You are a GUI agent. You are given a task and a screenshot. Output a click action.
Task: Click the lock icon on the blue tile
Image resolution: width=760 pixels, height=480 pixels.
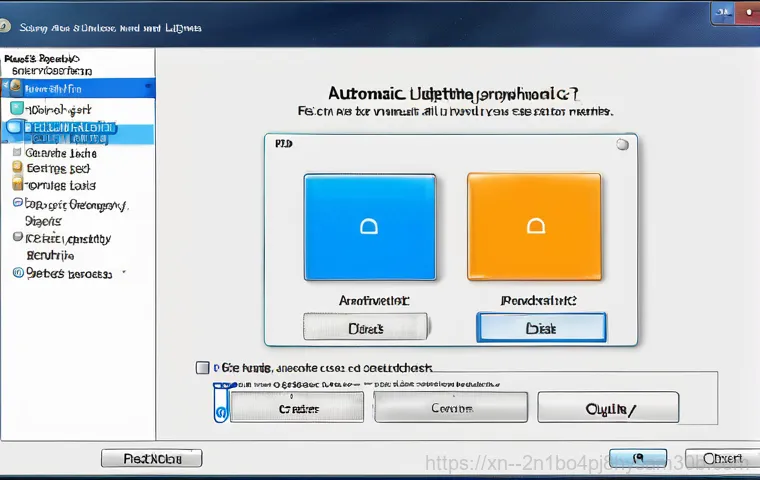(369, 227)
